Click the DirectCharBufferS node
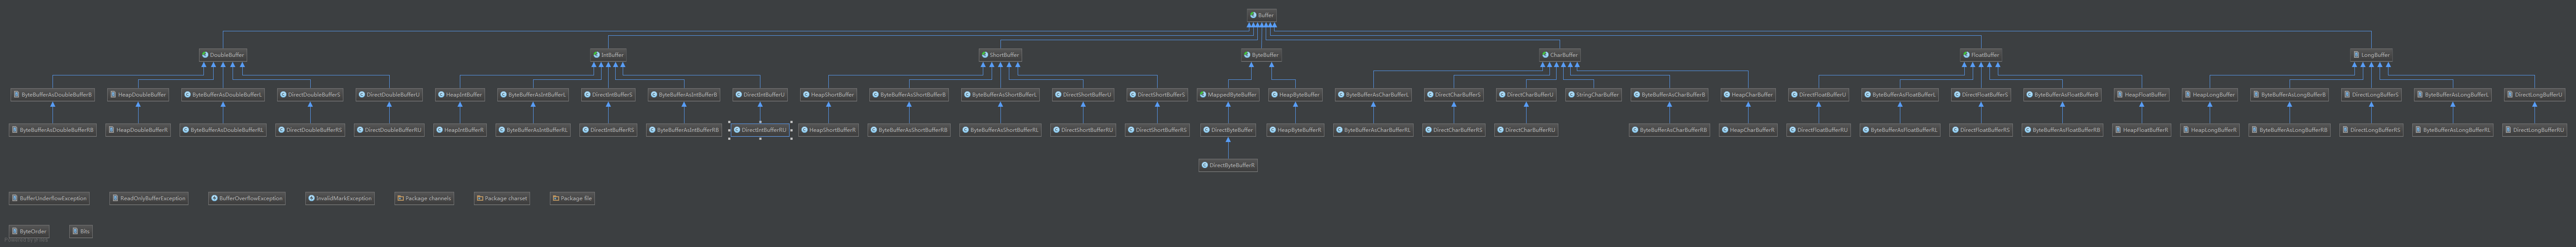 point(1454,95)
